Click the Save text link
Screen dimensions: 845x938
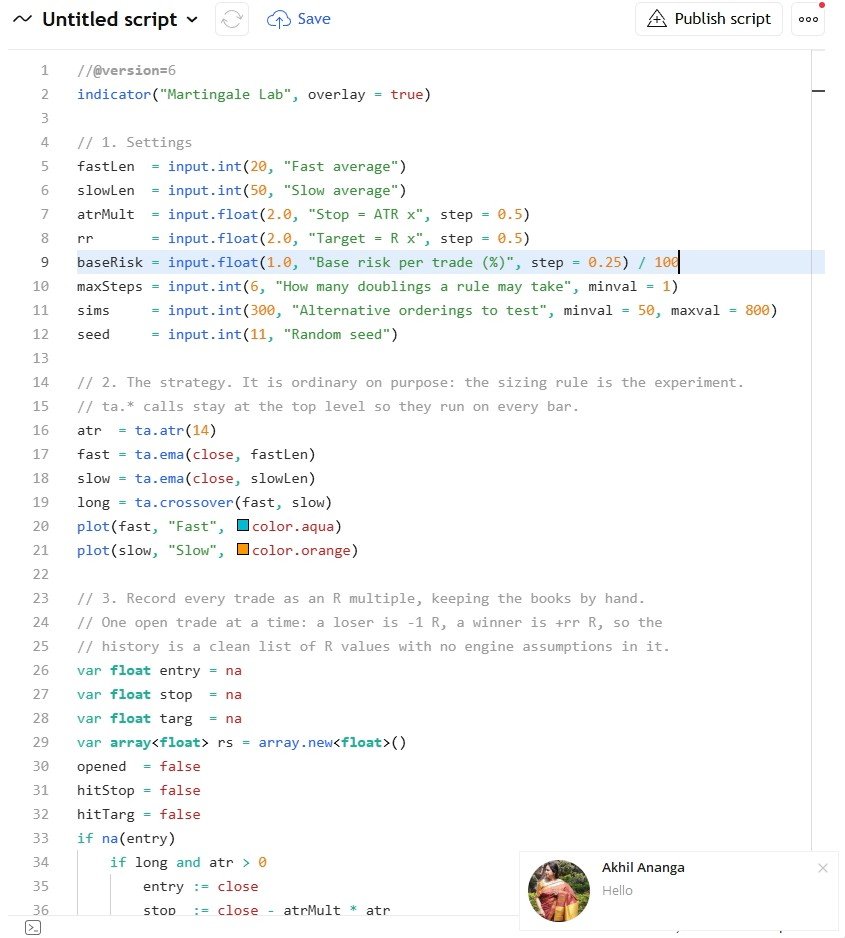314,19
